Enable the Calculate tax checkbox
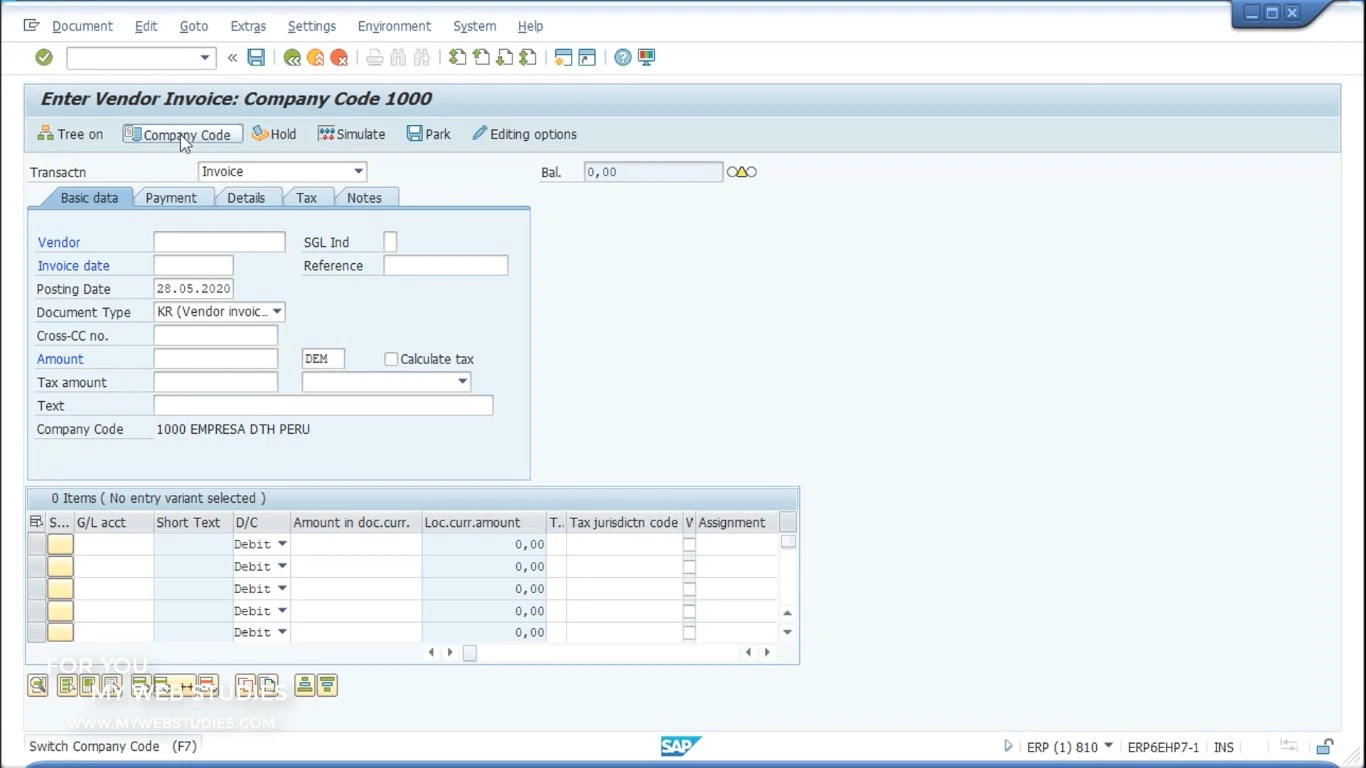 pyautogui.click(x=391, y=359)
